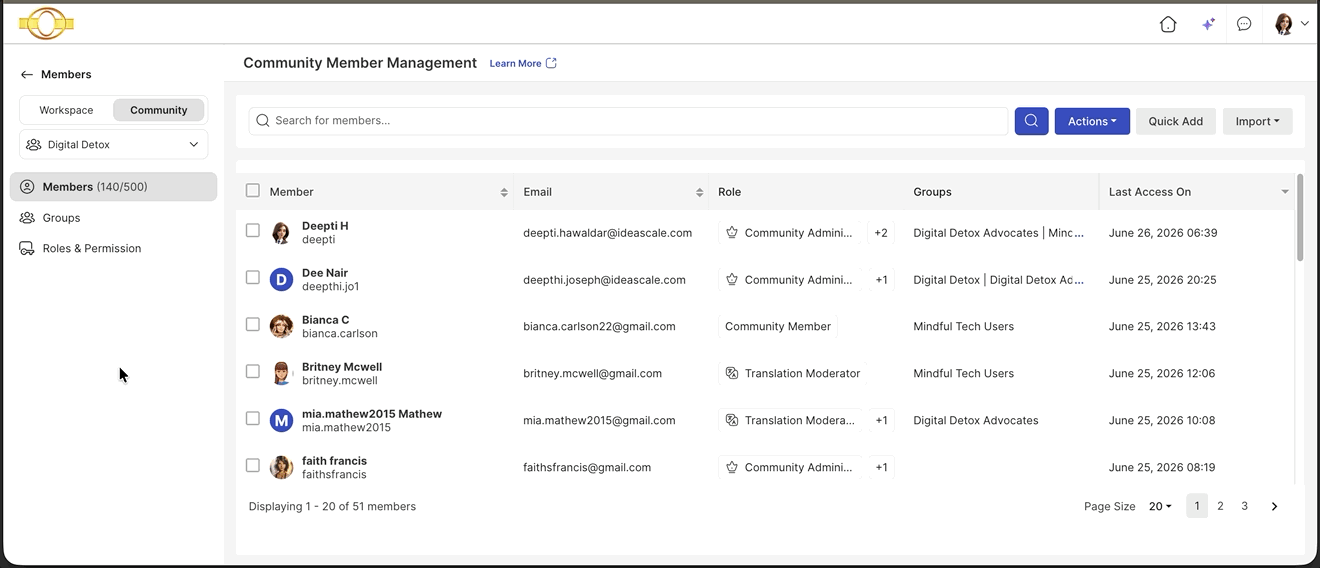The height and width of the screenshot is (568, 1320).
Task: Check the box for Deepti H
Action: [253, 230]
